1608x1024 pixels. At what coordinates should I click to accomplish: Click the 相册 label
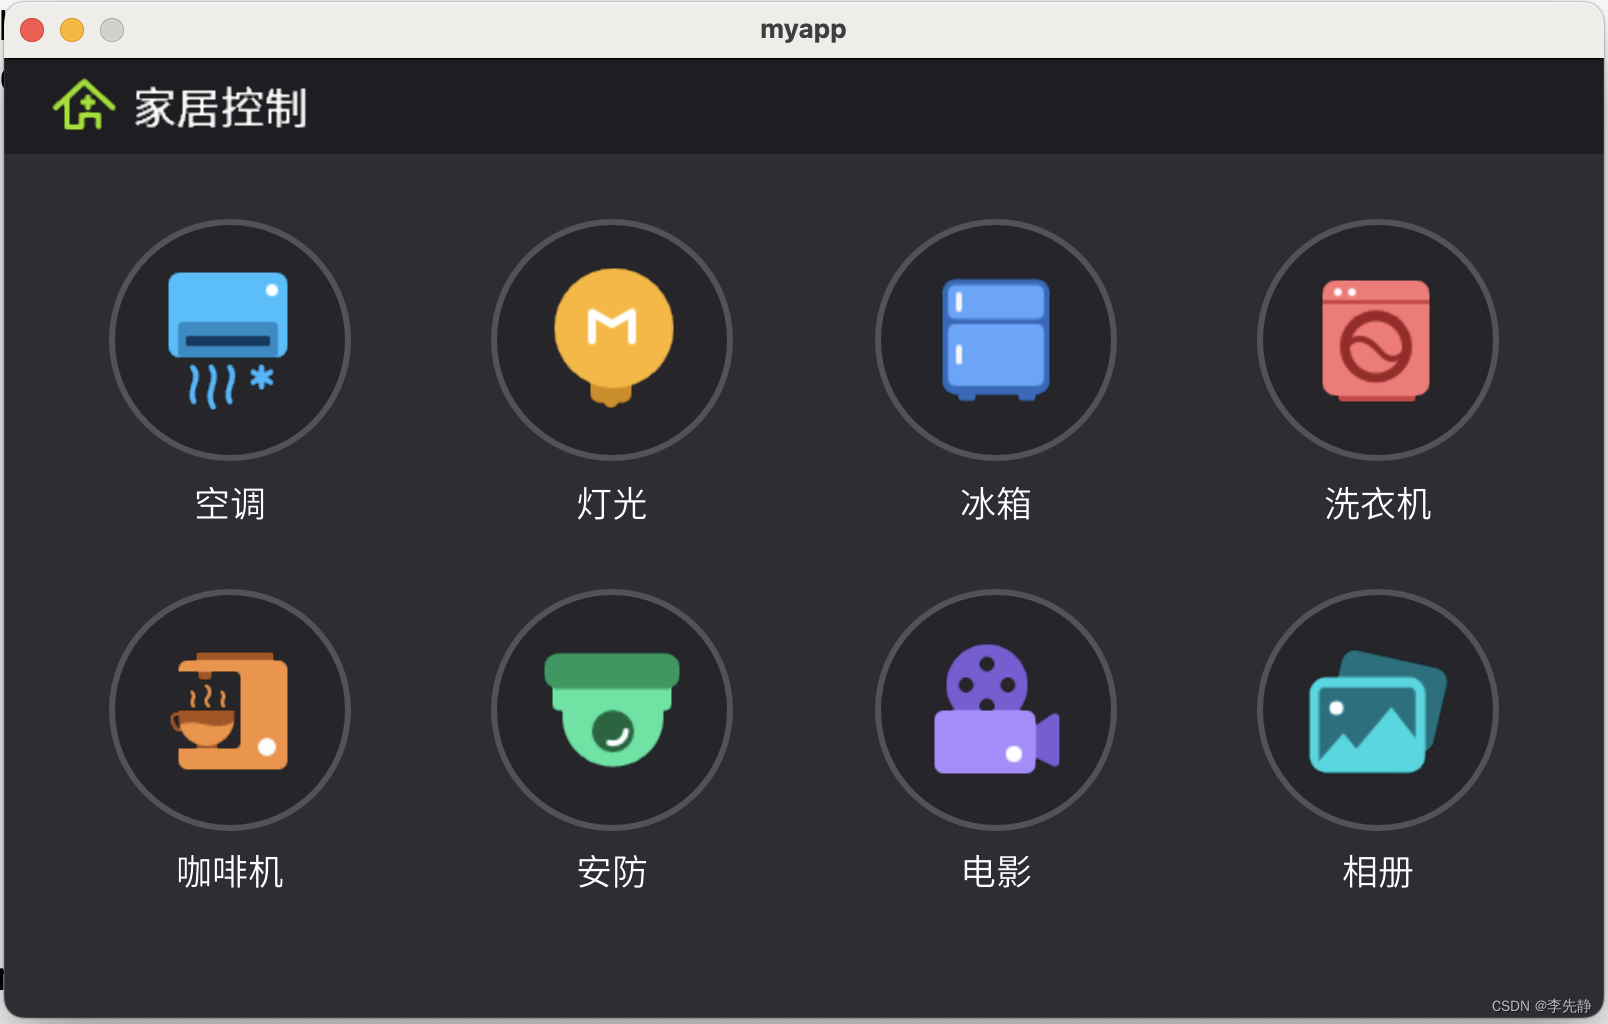tap(1378, 872)
